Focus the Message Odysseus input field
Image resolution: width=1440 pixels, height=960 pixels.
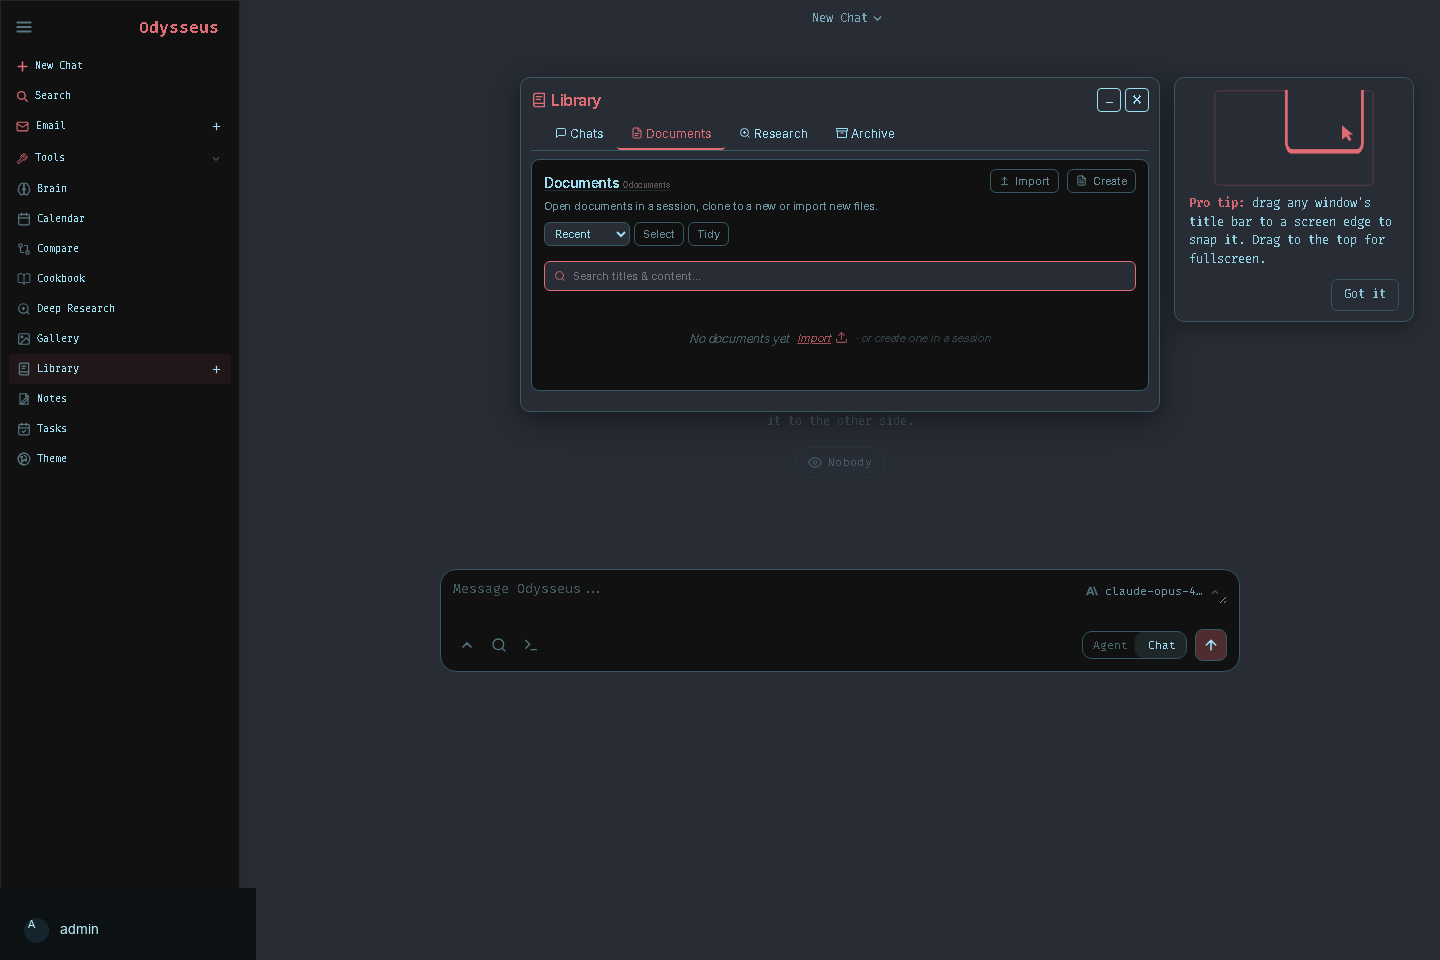[x=760, y=590]
